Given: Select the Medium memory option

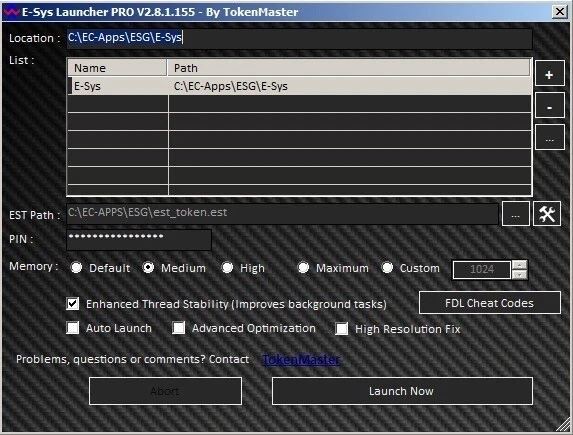Looking at the screenshot, I should click(148, 267).
